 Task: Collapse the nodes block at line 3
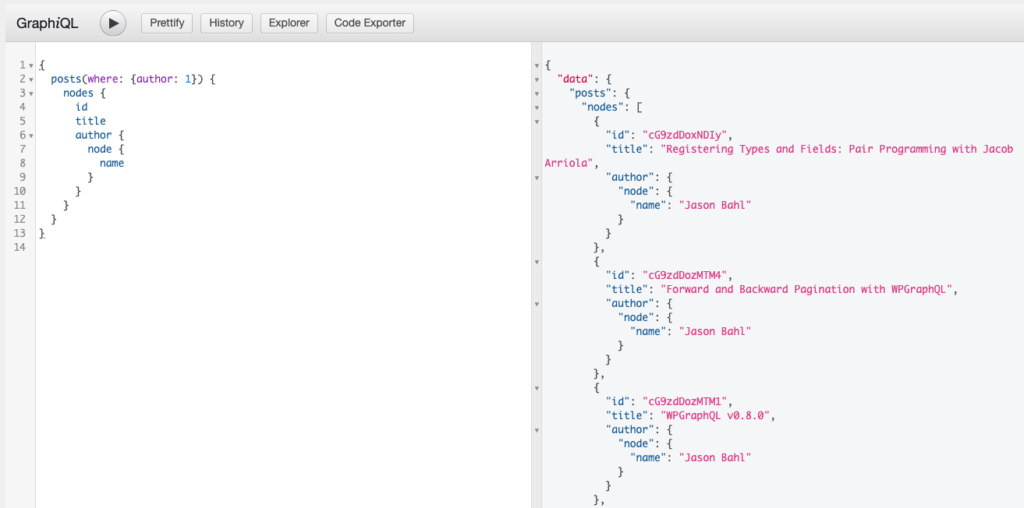31,93
